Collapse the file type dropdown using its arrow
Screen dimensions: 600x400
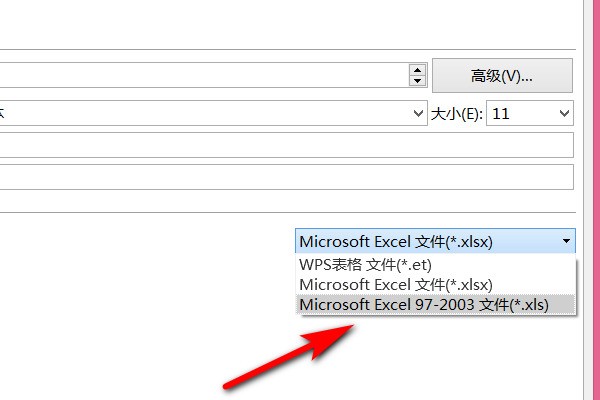pos(566,241)
